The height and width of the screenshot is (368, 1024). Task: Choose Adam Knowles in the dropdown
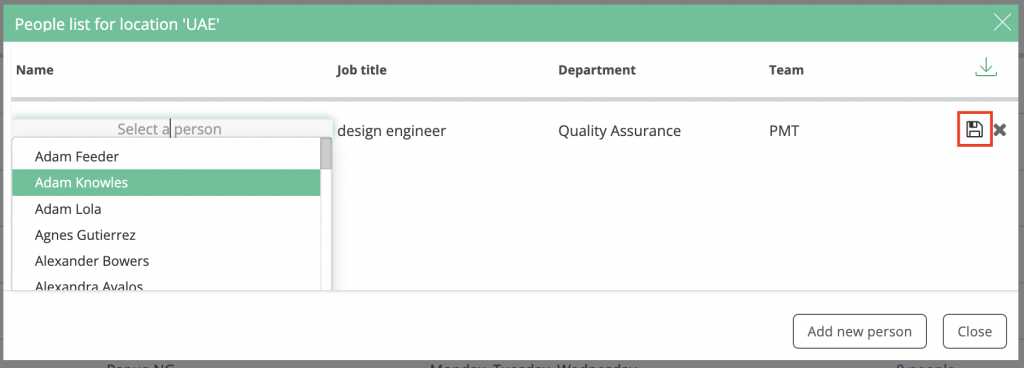[167, 183]
